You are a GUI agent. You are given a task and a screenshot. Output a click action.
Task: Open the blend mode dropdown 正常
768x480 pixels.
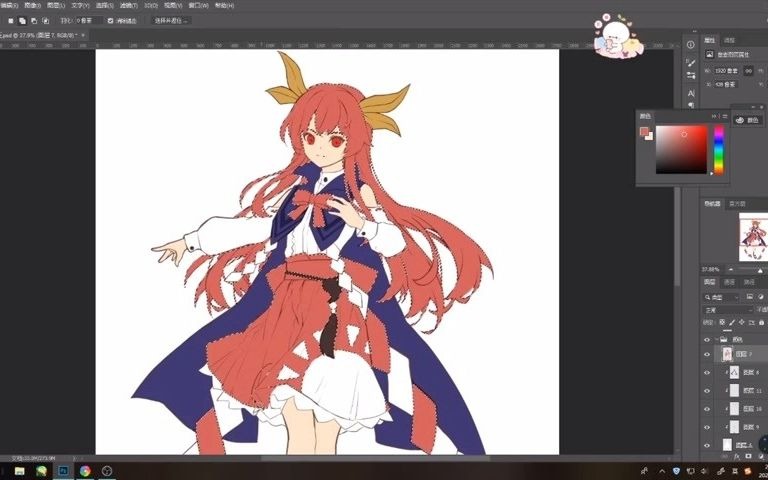coord(728,310)
